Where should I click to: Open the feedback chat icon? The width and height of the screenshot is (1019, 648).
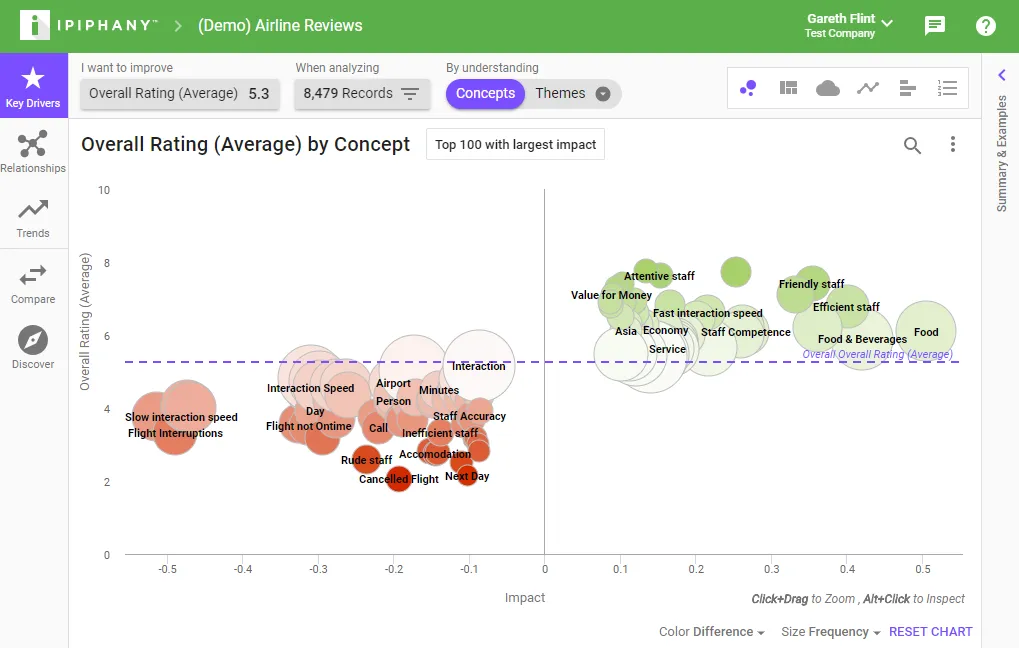(935, 26)
